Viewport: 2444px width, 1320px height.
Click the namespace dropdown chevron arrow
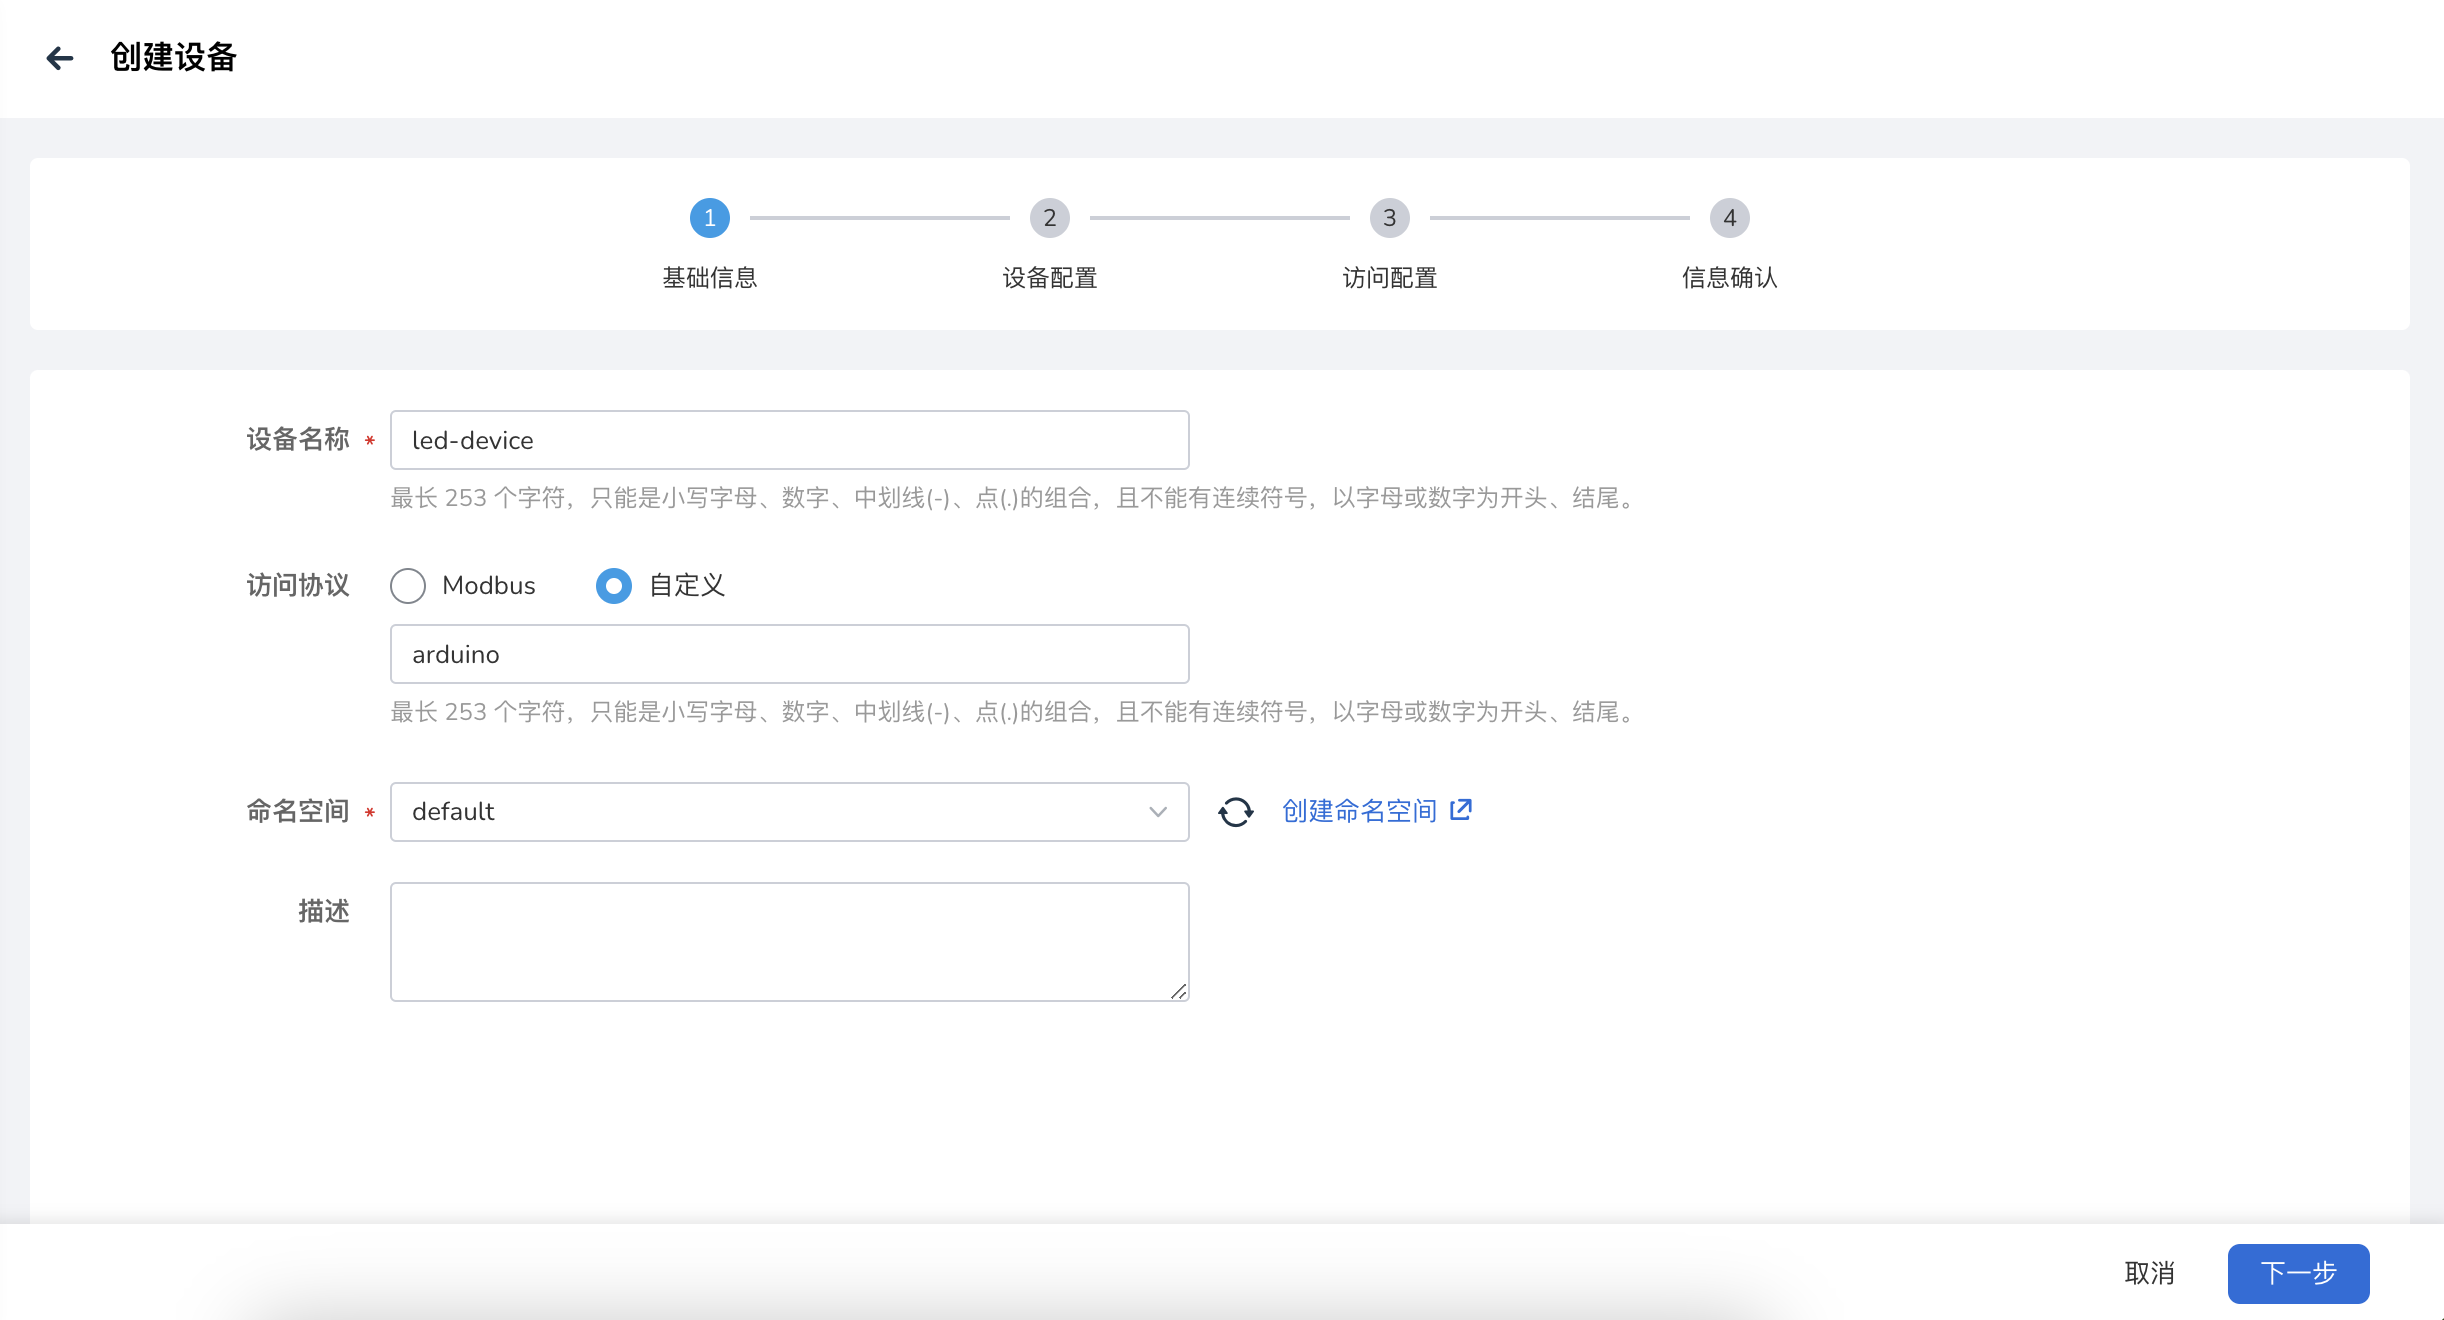tap(1157, 812)
